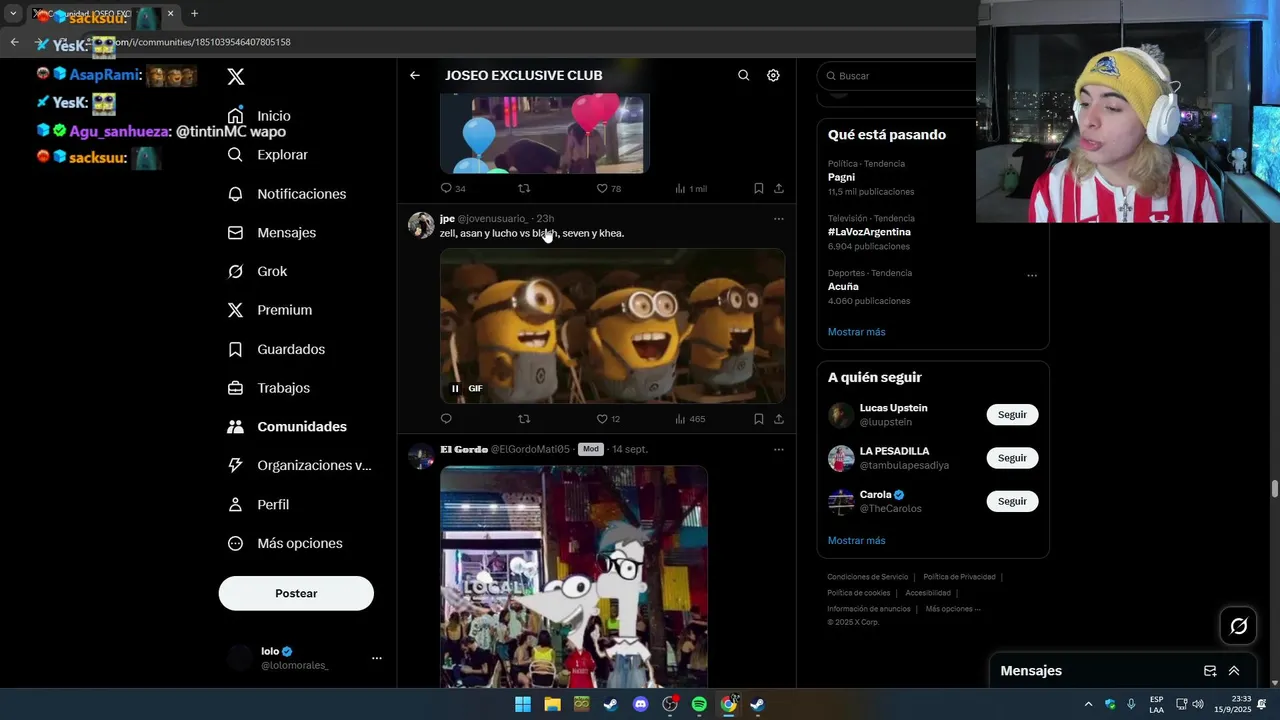Open Explorar in the sidebar
Viewport: 1280px width, 720px height.
click(268, 155)
